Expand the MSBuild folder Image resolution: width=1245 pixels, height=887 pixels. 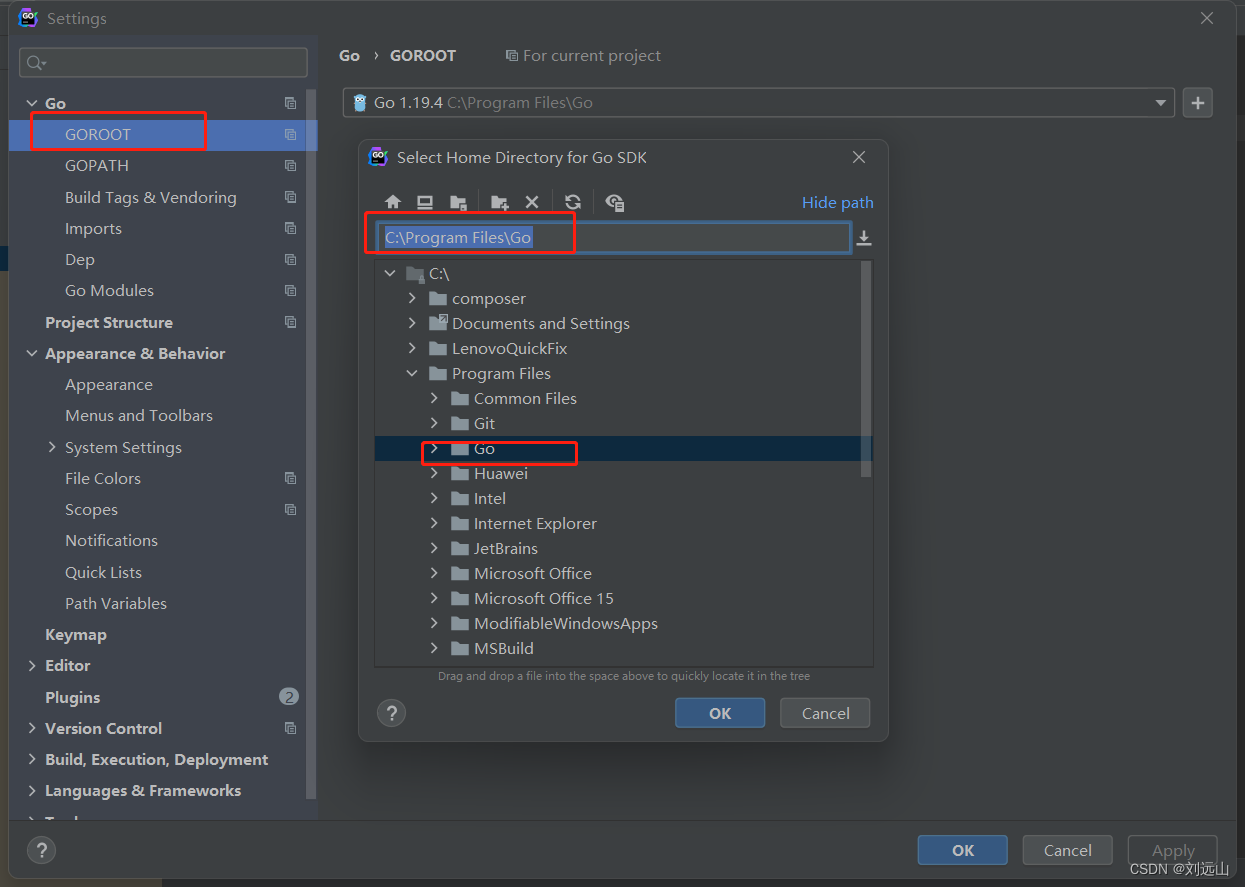click(434, 648)
